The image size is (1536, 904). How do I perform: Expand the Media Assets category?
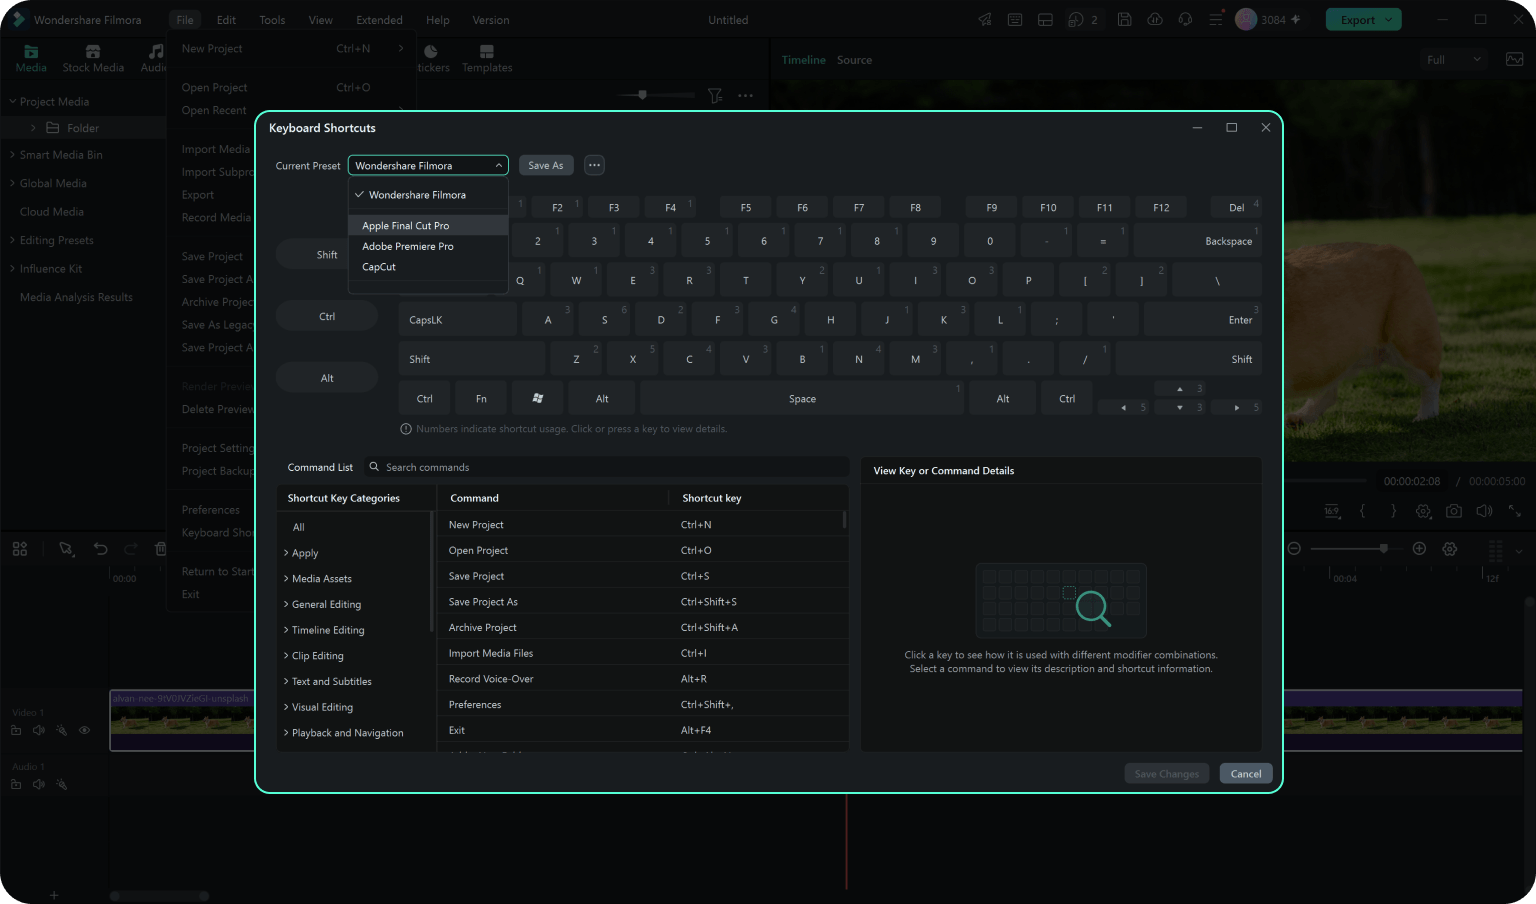[x=286, y=579]
